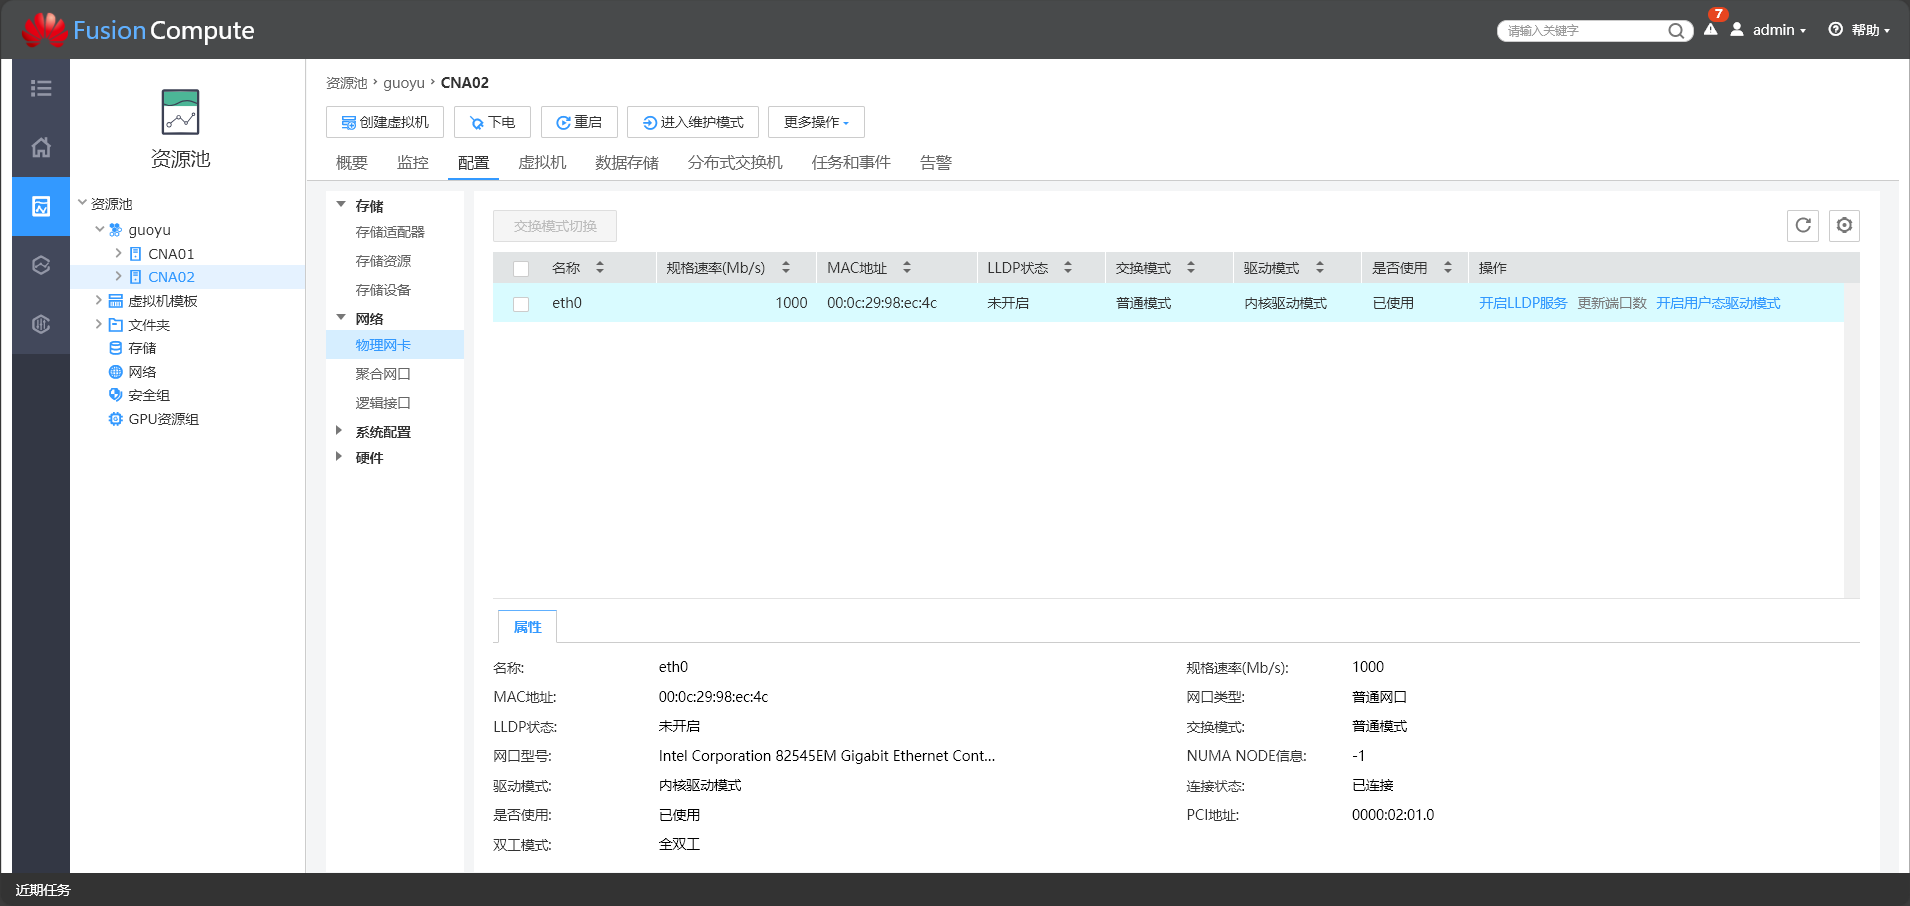Switch to the 告警 tab
This screenshot has width=1910, height=906.
click(936, 162)
